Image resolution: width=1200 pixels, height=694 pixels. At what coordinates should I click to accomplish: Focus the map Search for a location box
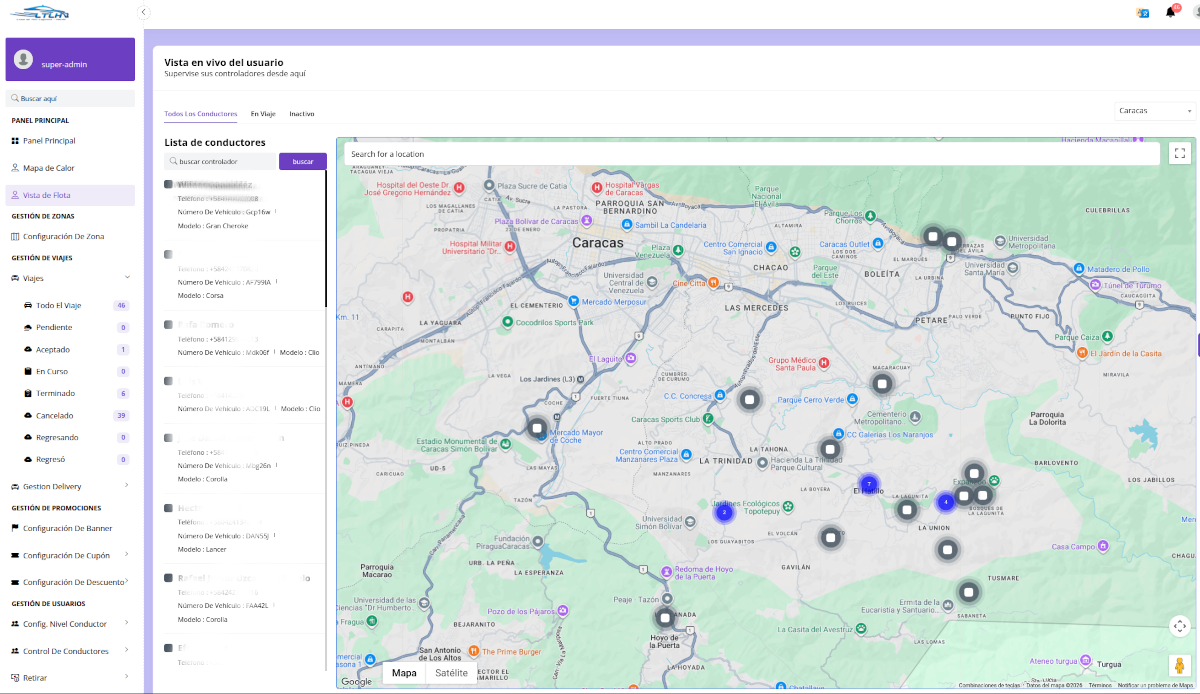pyautogui.click(x=752, y=154)
